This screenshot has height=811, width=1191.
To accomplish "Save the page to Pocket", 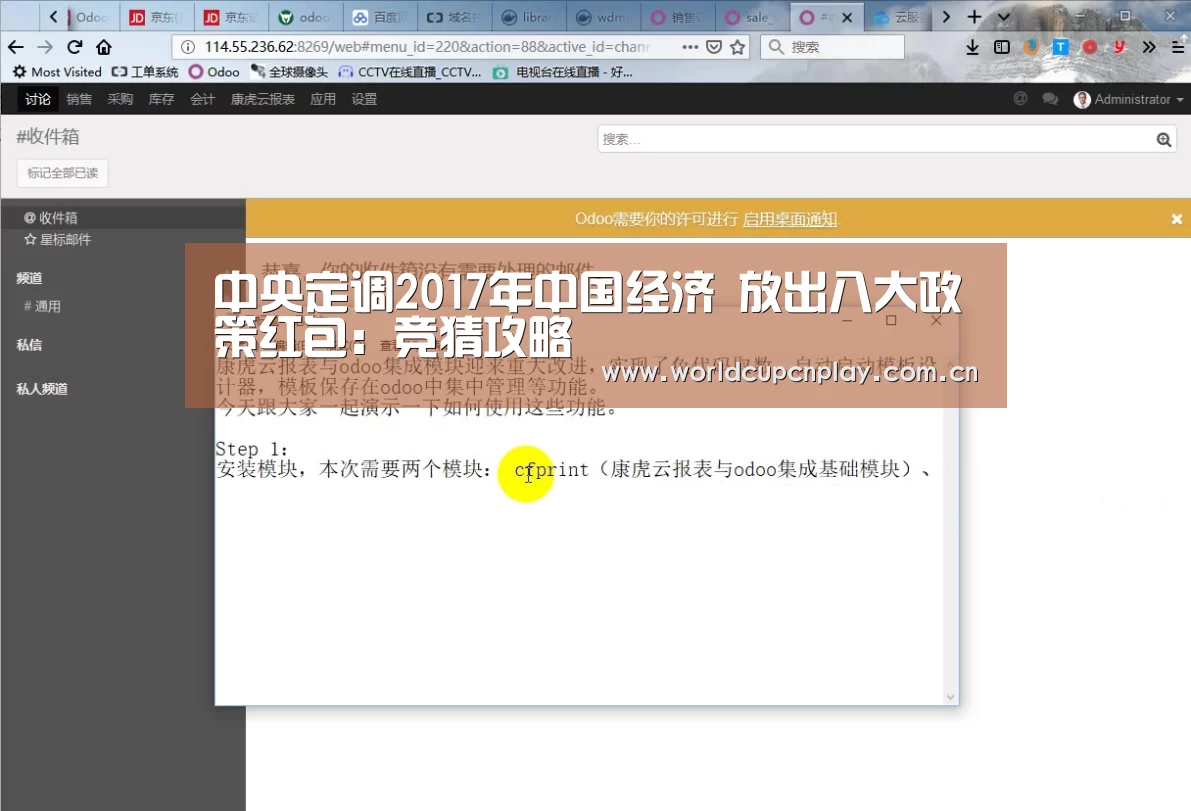I will click(x=714, y=47).
